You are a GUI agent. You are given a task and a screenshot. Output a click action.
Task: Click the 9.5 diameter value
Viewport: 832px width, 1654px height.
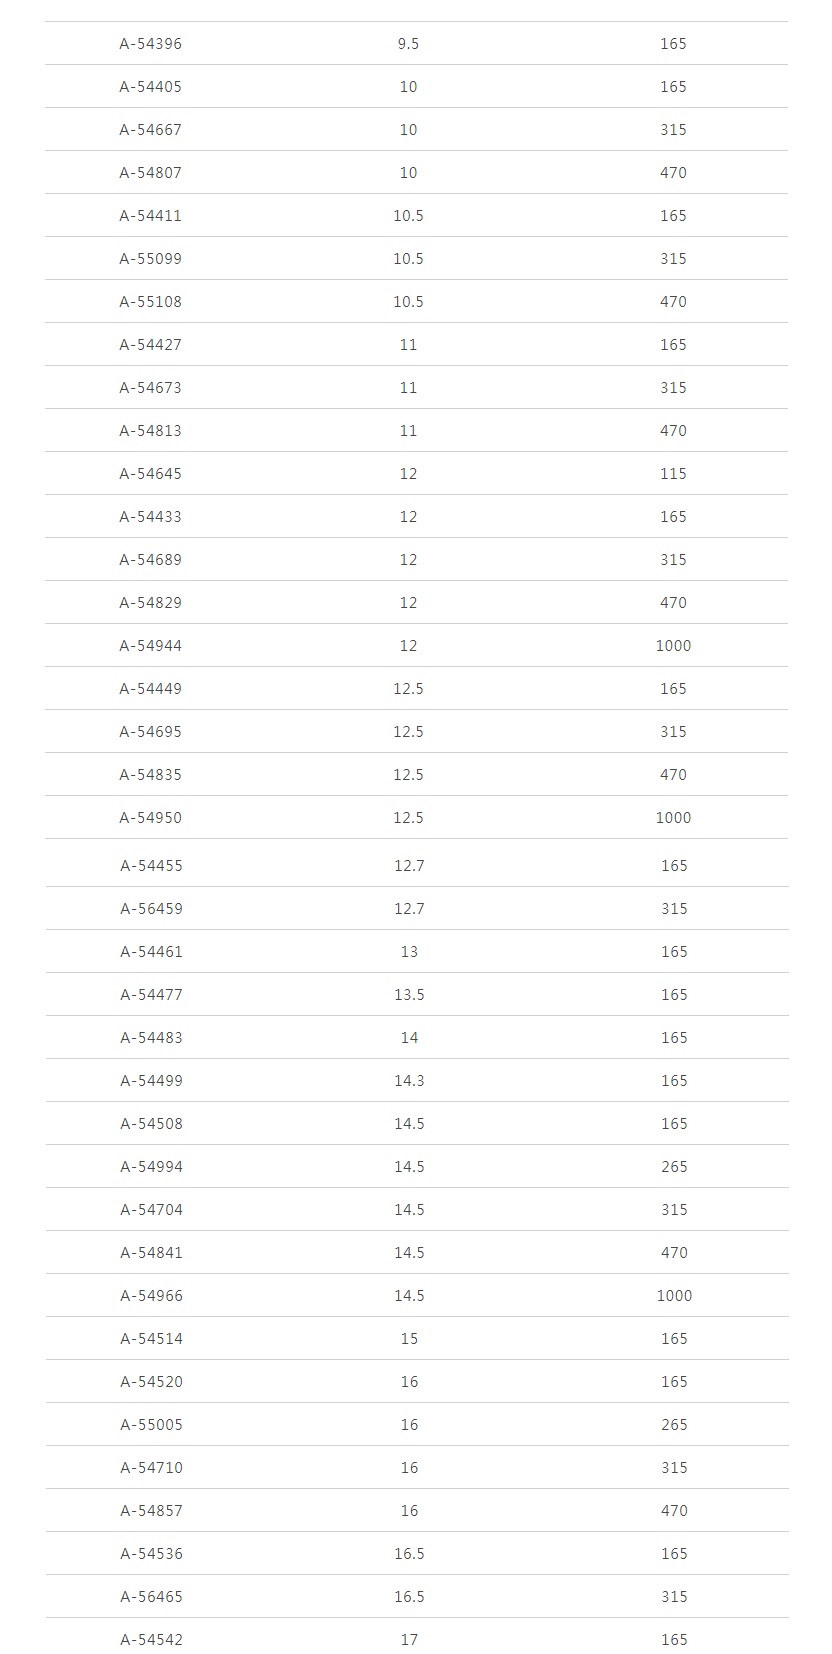[408, 44]
